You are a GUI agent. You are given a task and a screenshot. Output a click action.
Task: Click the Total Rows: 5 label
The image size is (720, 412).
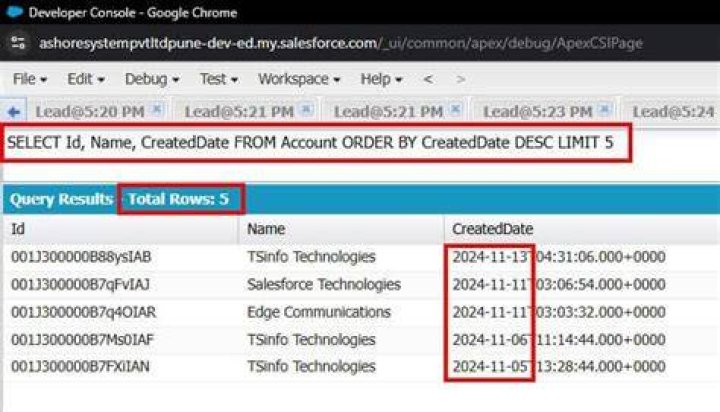178,199
